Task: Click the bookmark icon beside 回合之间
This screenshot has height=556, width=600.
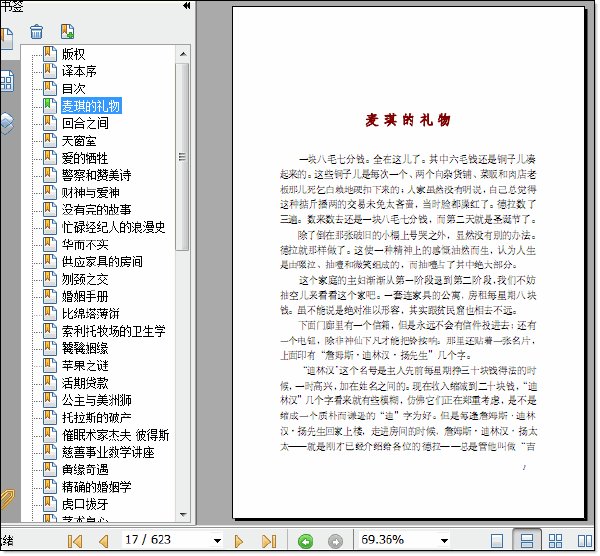Action: pyautogui.click(x=50, y=123)
